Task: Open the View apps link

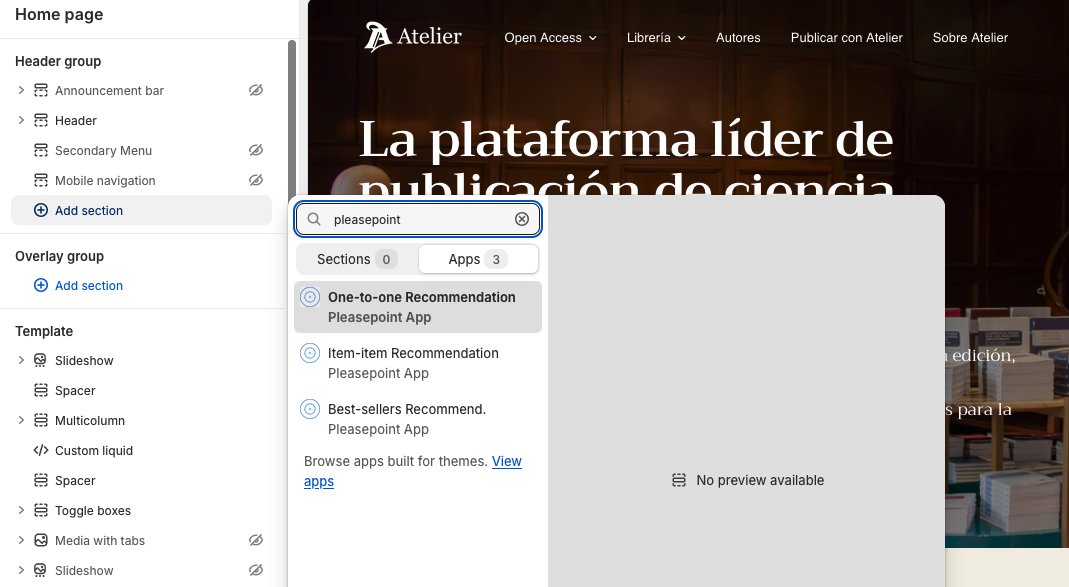Action: click(506, 462)
